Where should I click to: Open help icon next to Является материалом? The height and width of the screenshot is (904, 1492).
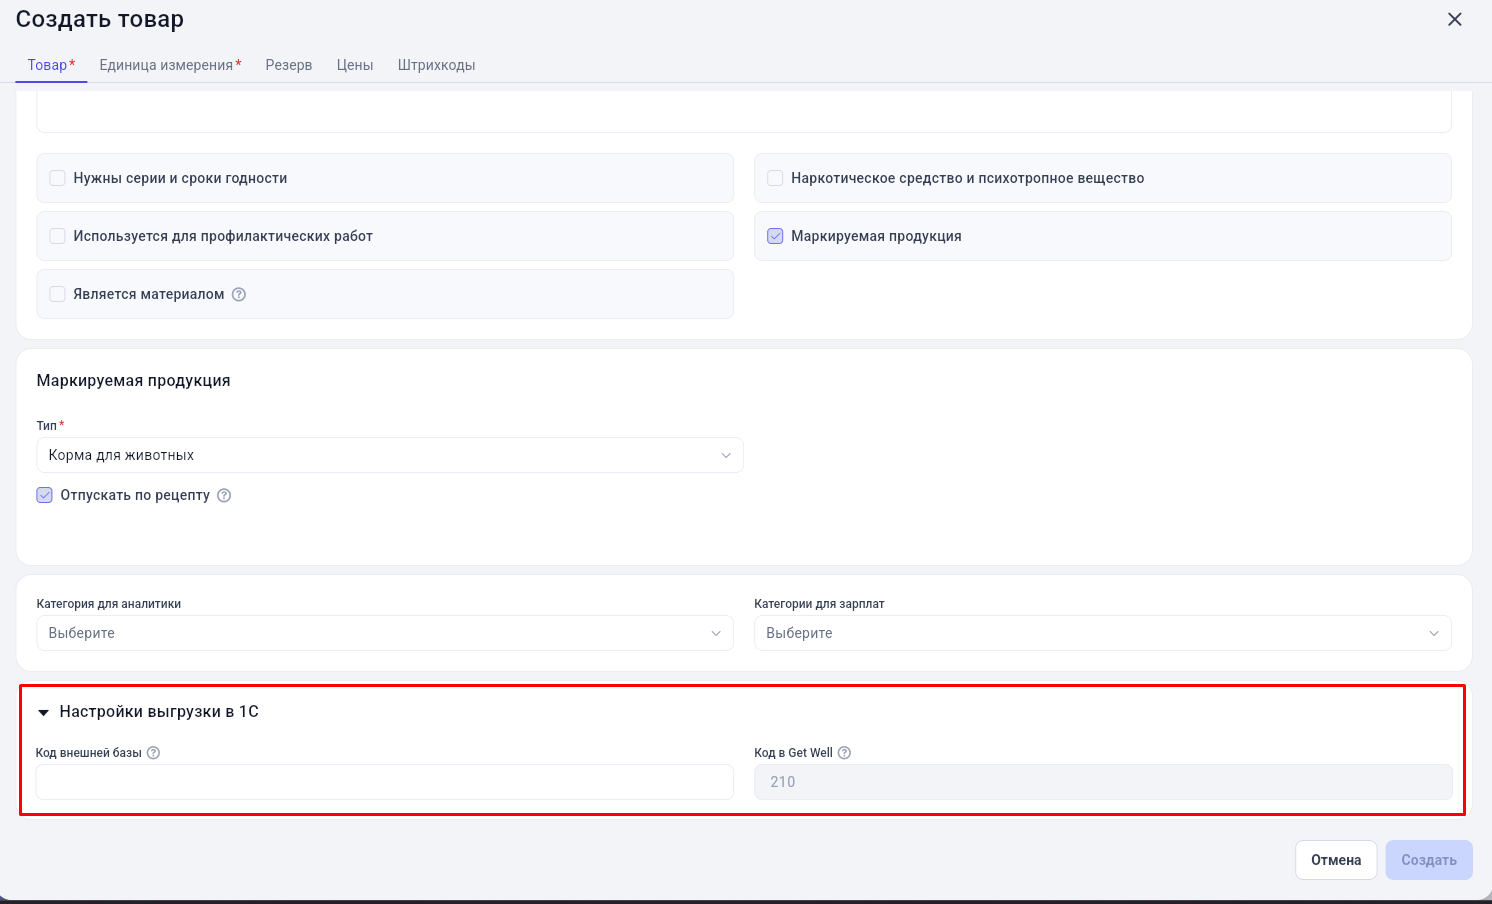pos(239,294)
